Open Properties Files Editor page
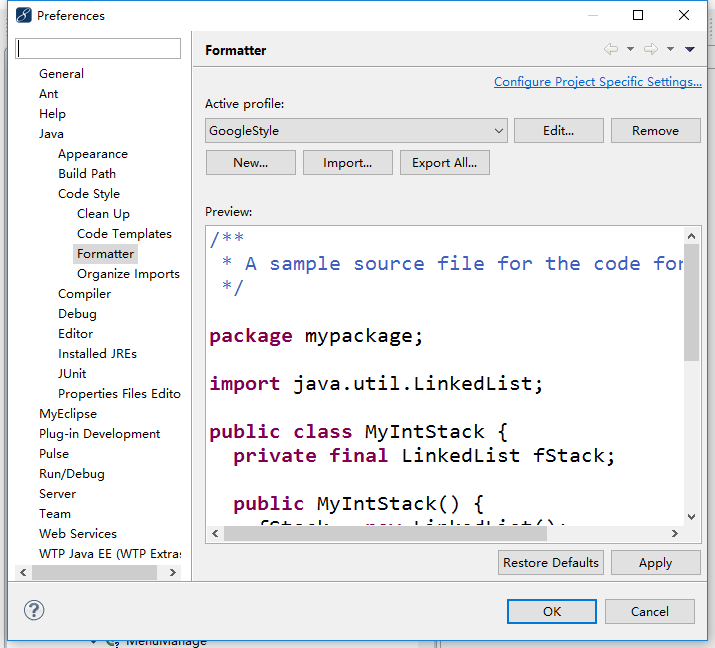The image size is (715, 648). coord(119,394)
